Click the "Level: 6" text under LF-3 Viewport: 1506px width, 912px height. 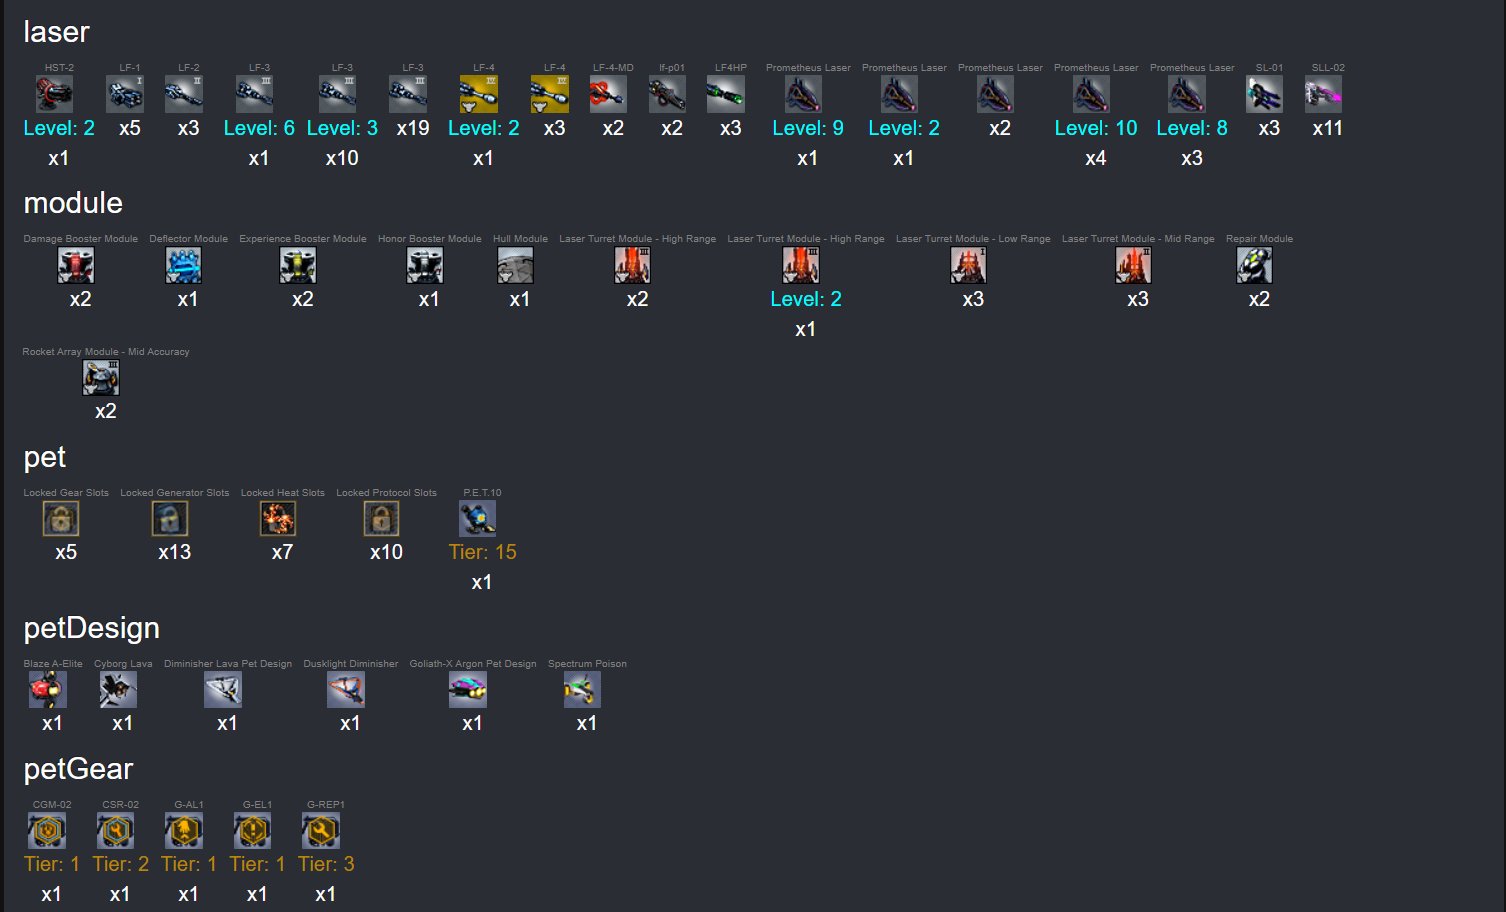point(259,128)
